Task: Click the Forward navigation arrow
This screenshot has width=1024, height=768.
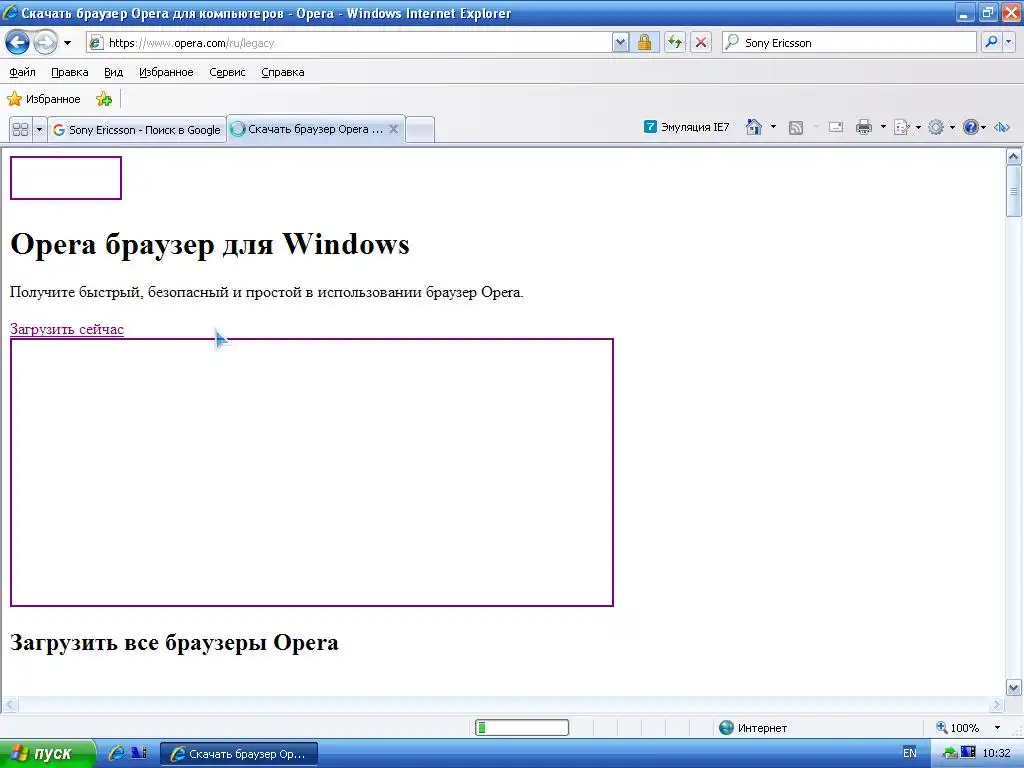Action: click(45, 43)
